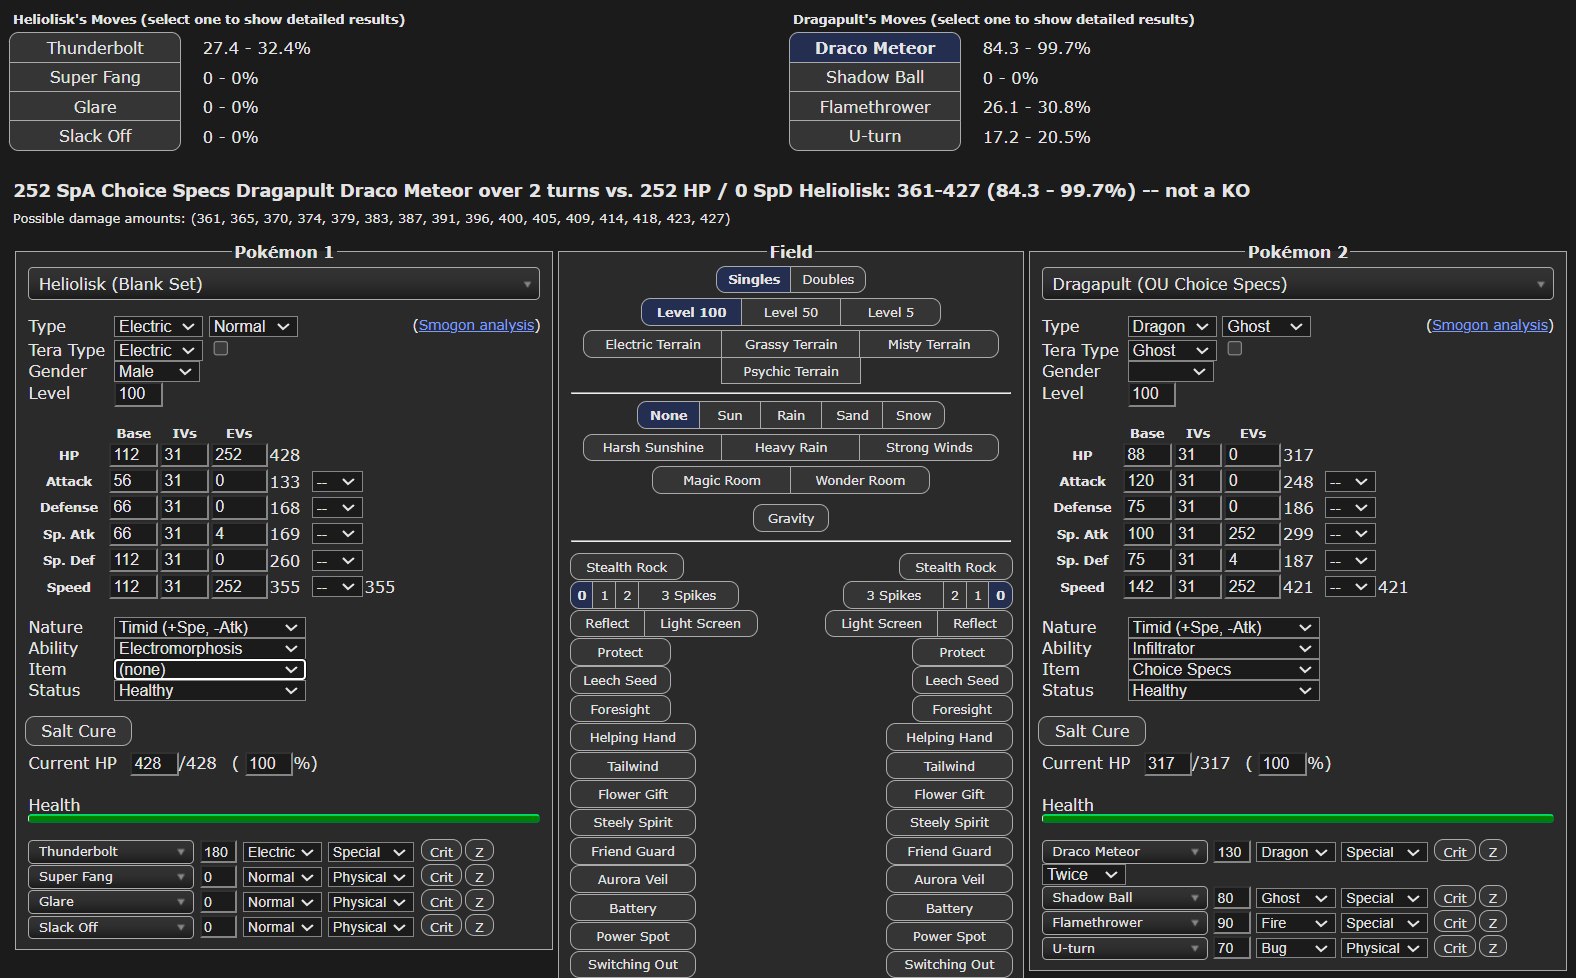Enable Grassy Terrain on the field
The width and height of the screenshot is (1576, 978).
[x=791, y=344]
